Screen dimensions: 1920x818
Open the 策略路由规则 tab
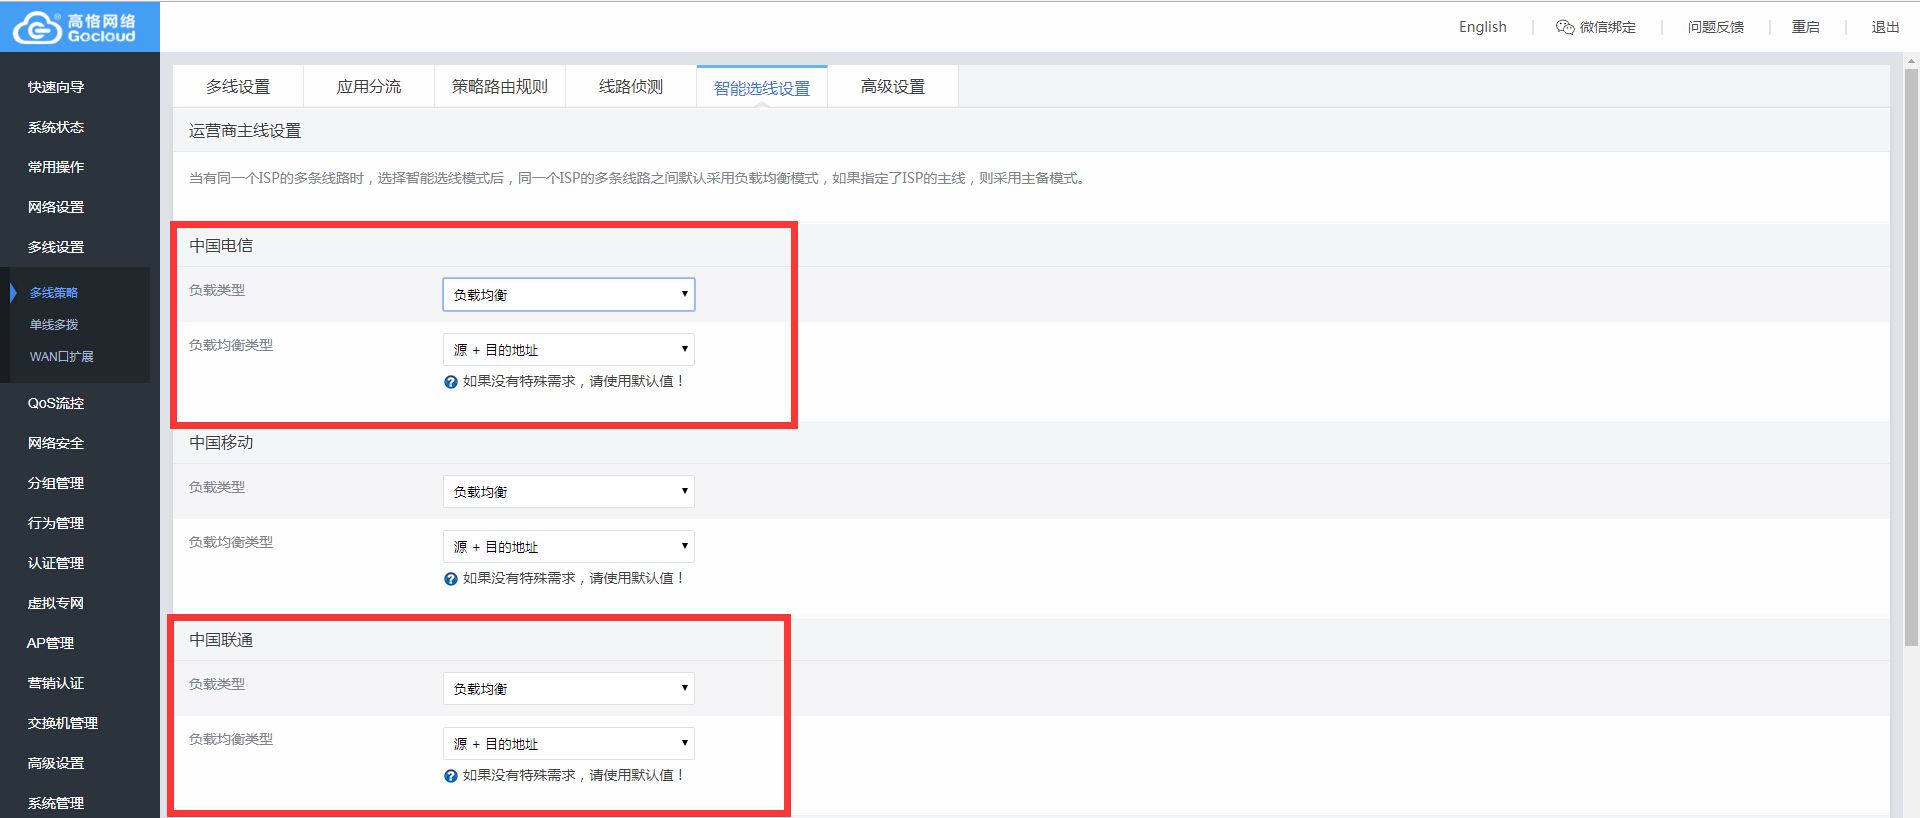[x=500, y=87]
